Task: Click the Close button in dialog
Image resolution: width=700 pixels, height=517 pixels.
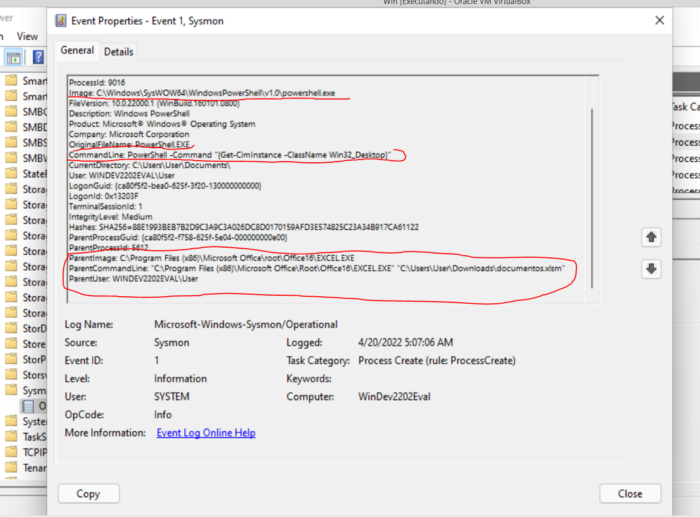Action: [x=630, y=493]
